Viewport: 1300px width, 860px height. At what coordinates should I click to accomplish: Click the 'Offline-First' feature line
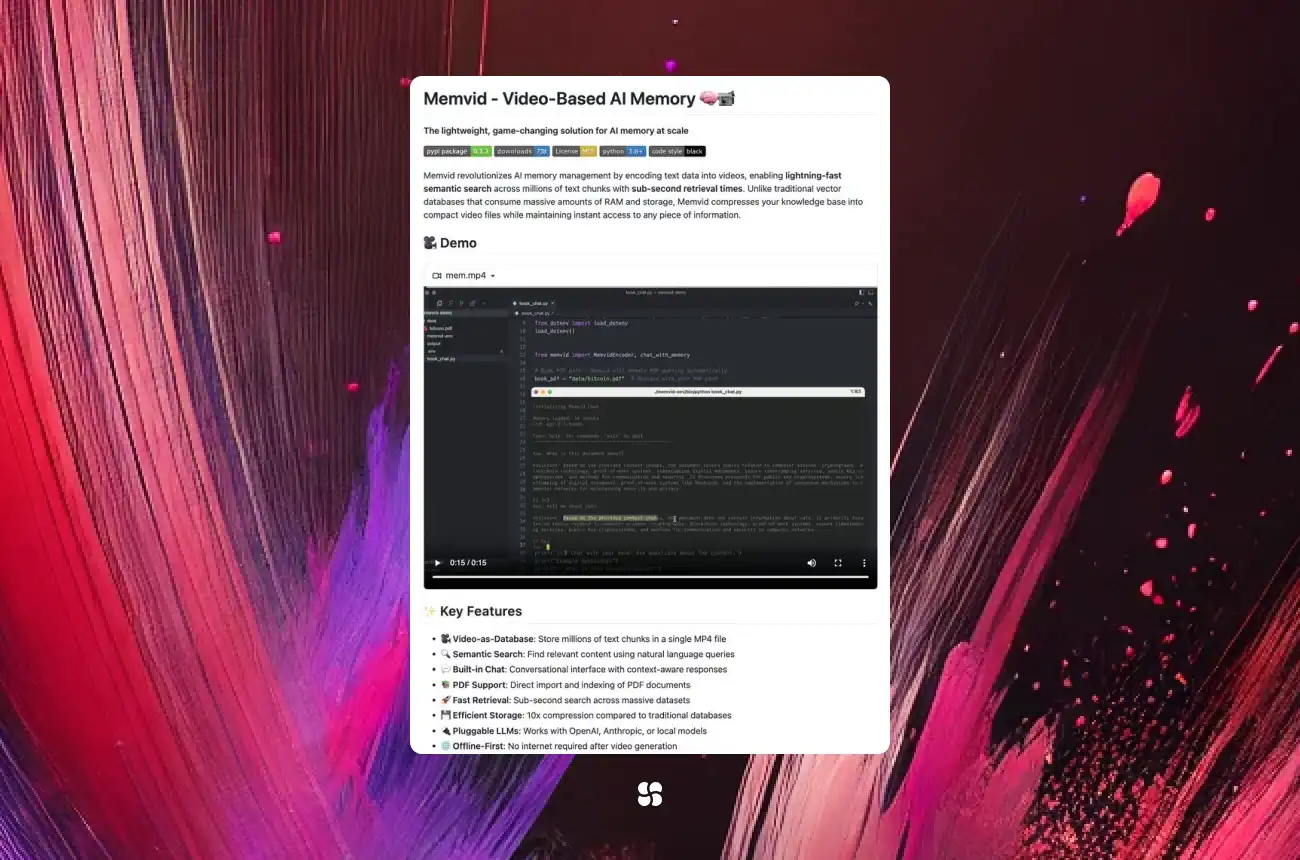tap(558, 746)
